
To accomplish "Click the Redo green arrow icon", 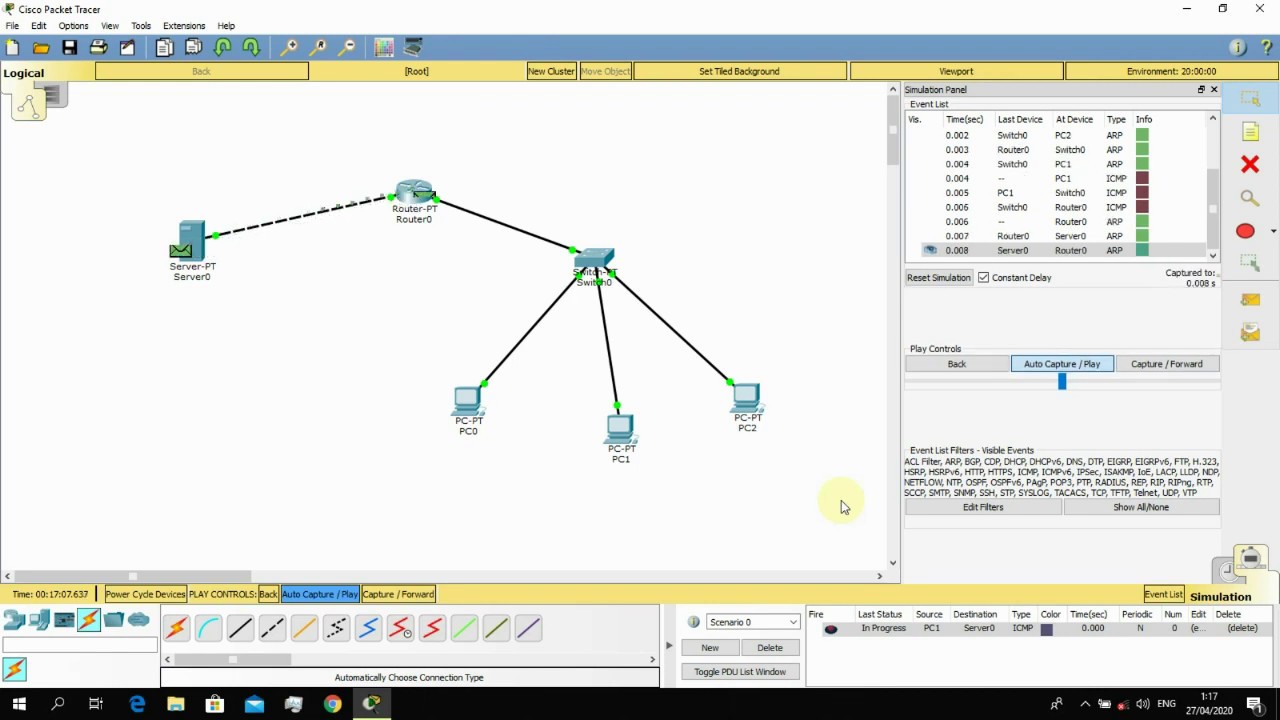I will pyautogui.click(x=251, y=47).
